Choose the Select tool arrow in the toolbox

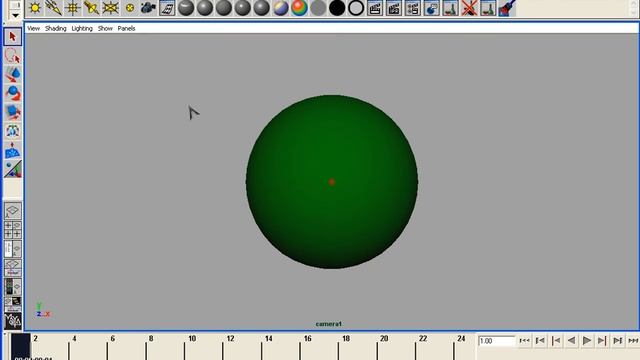tap(13, 37)
